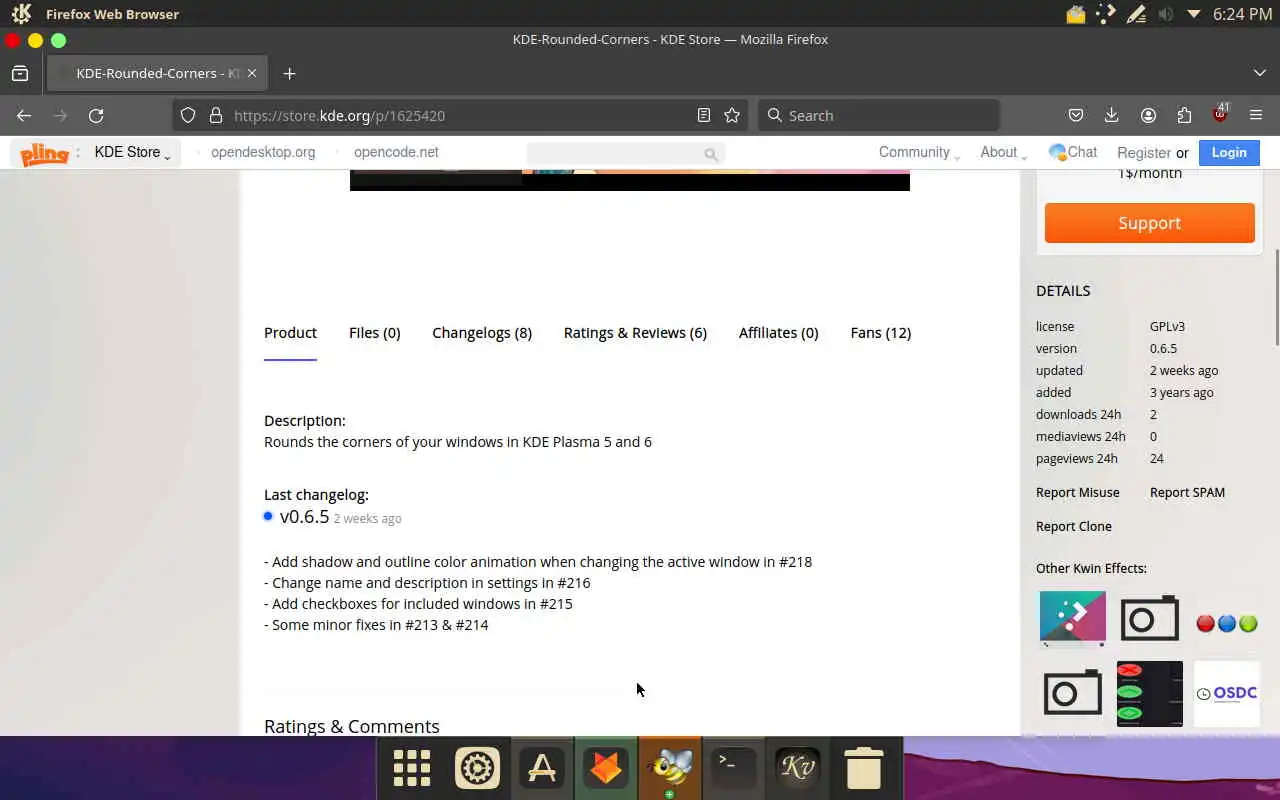Image resolution: width=1280 pixels, height=800 pixels.
Task: Close the KDE-Rounded-Corners browser tab
Action: (252, 73)
